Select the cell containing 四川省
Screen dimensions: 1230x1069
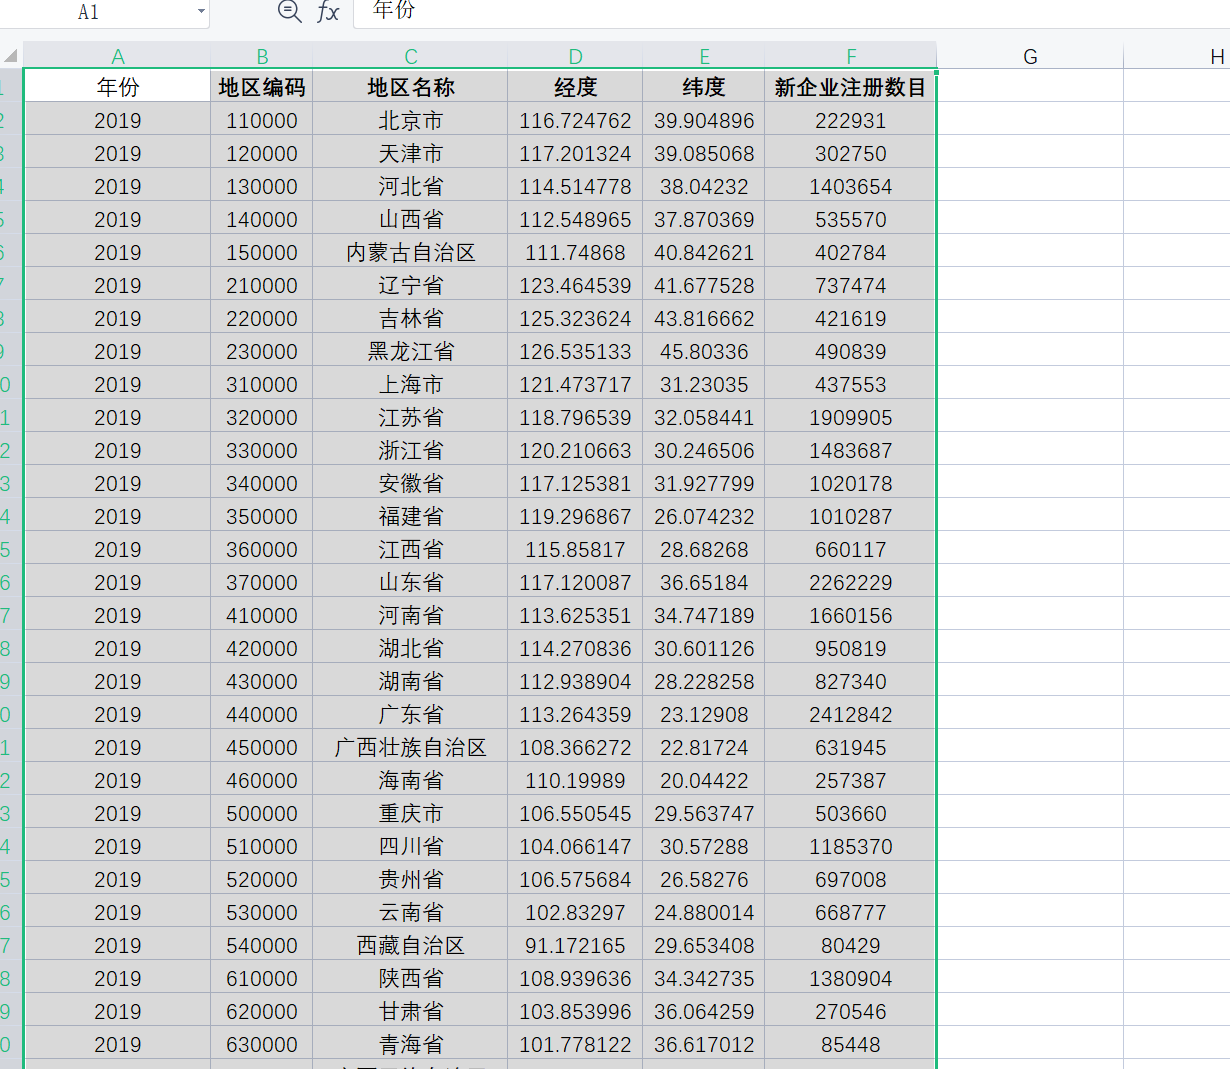click(x=411, y=846)
